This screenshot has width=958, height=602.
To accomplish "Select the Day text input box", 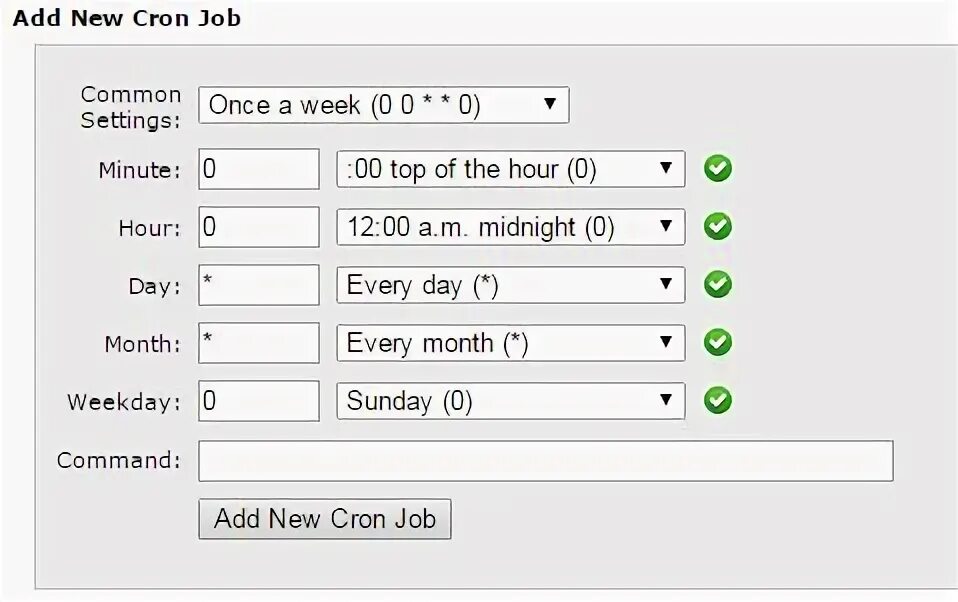I will [259, 285].
